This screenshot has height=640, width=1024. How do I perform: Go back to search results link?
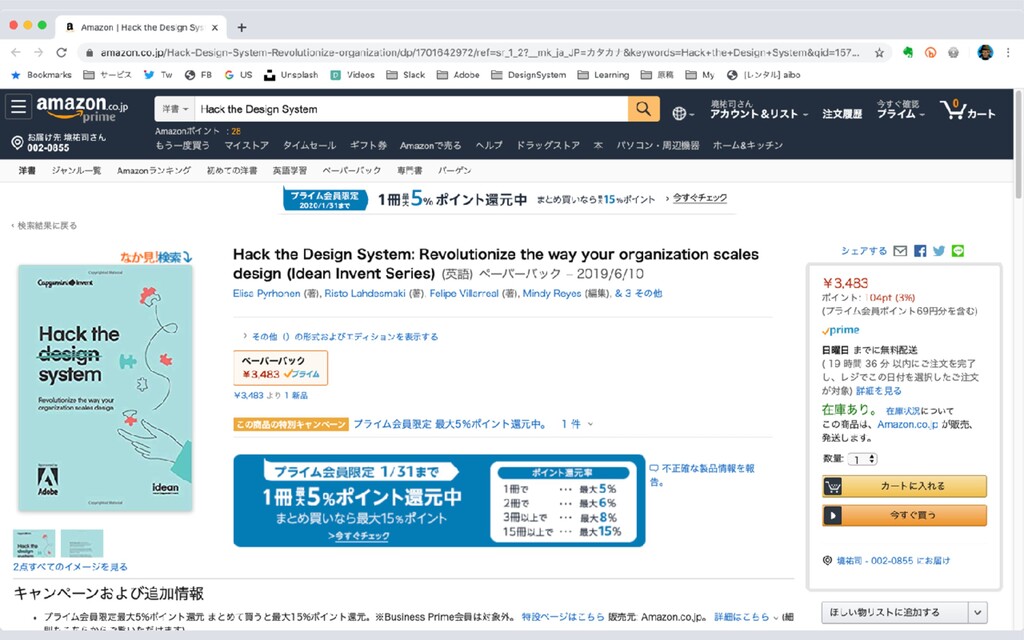point(44,226)
